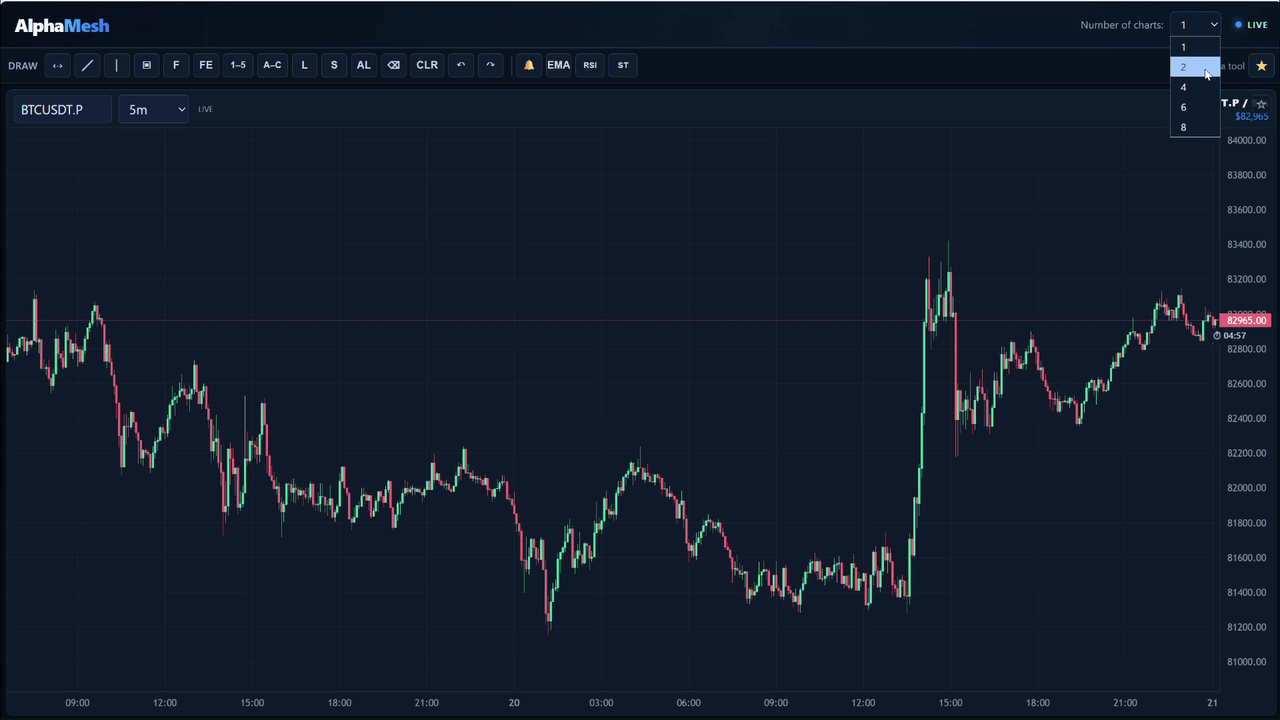This screenshot has height=720, width=1280.
Task: Choose the L long position tool
Action: [304, 65]
